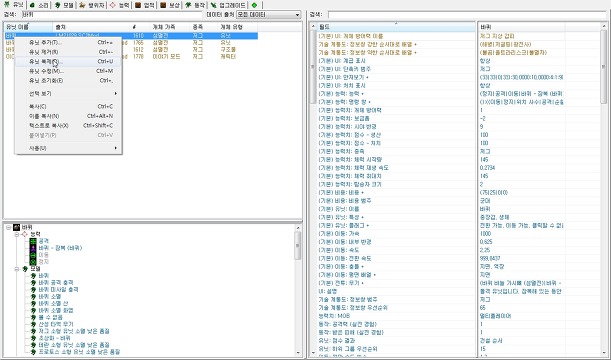
Task: Expand the 사용 submenu in context menu
Action: click(68, 148)
